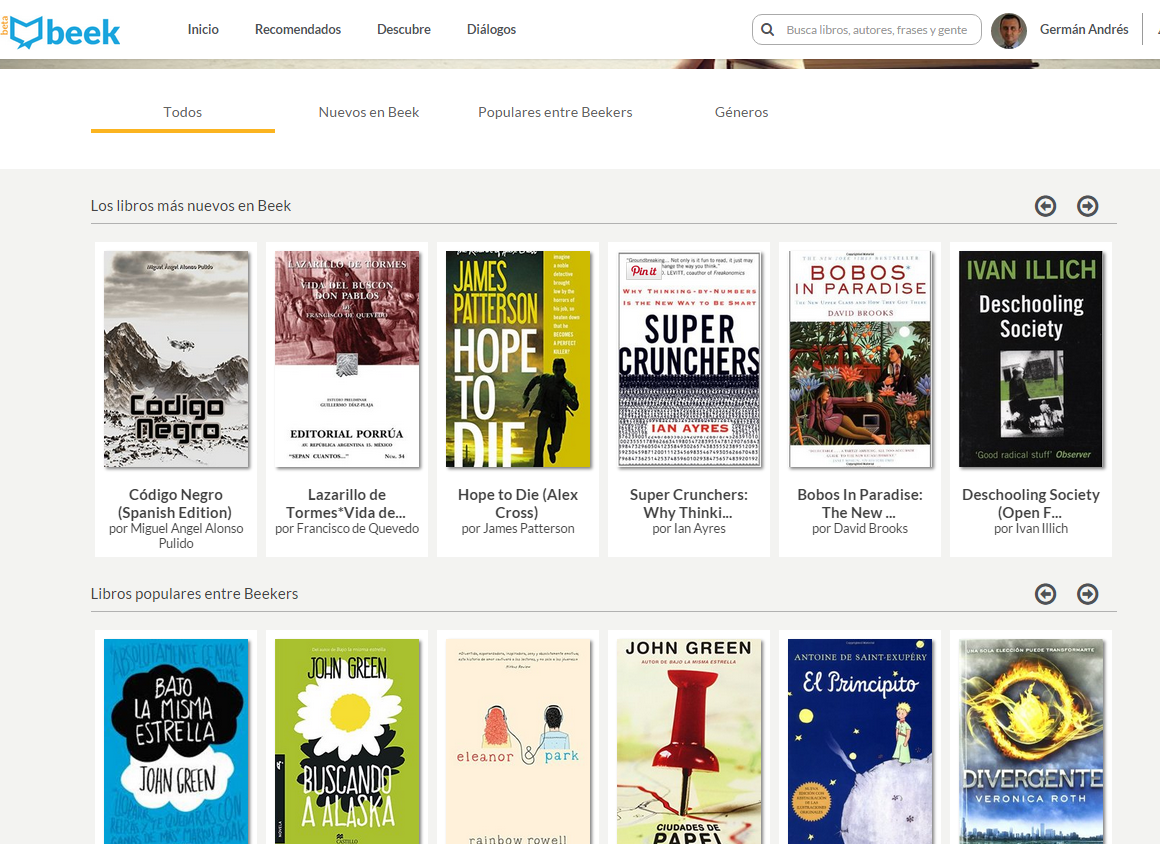Open Ciudades de Papel cover
Image resolution: width=1160 pixels, height=844 pixels.
[689, 741]
